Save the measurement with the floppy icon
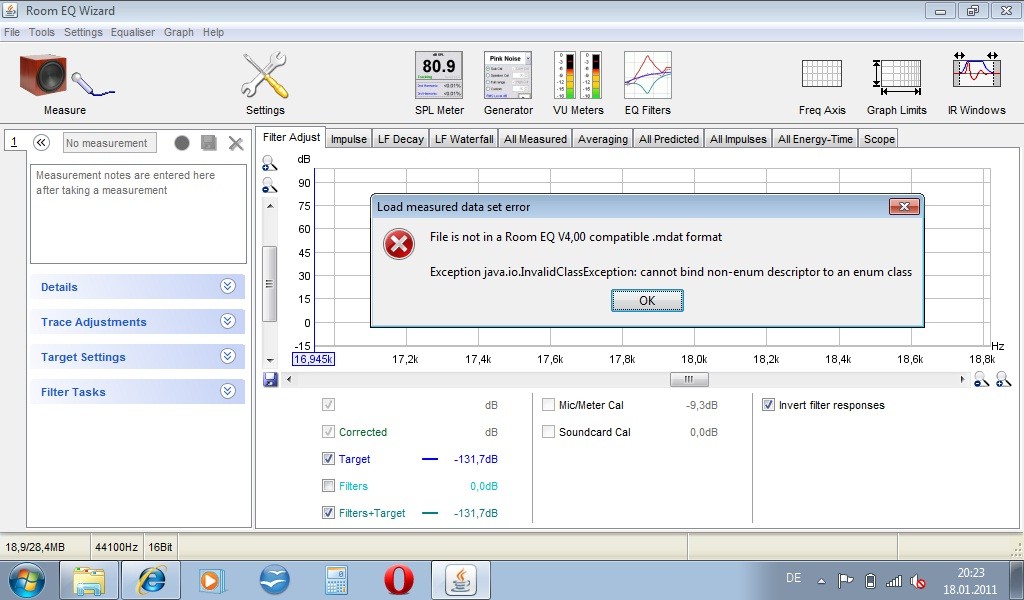This screenshot has width=1024, height=600. point(209,143)
